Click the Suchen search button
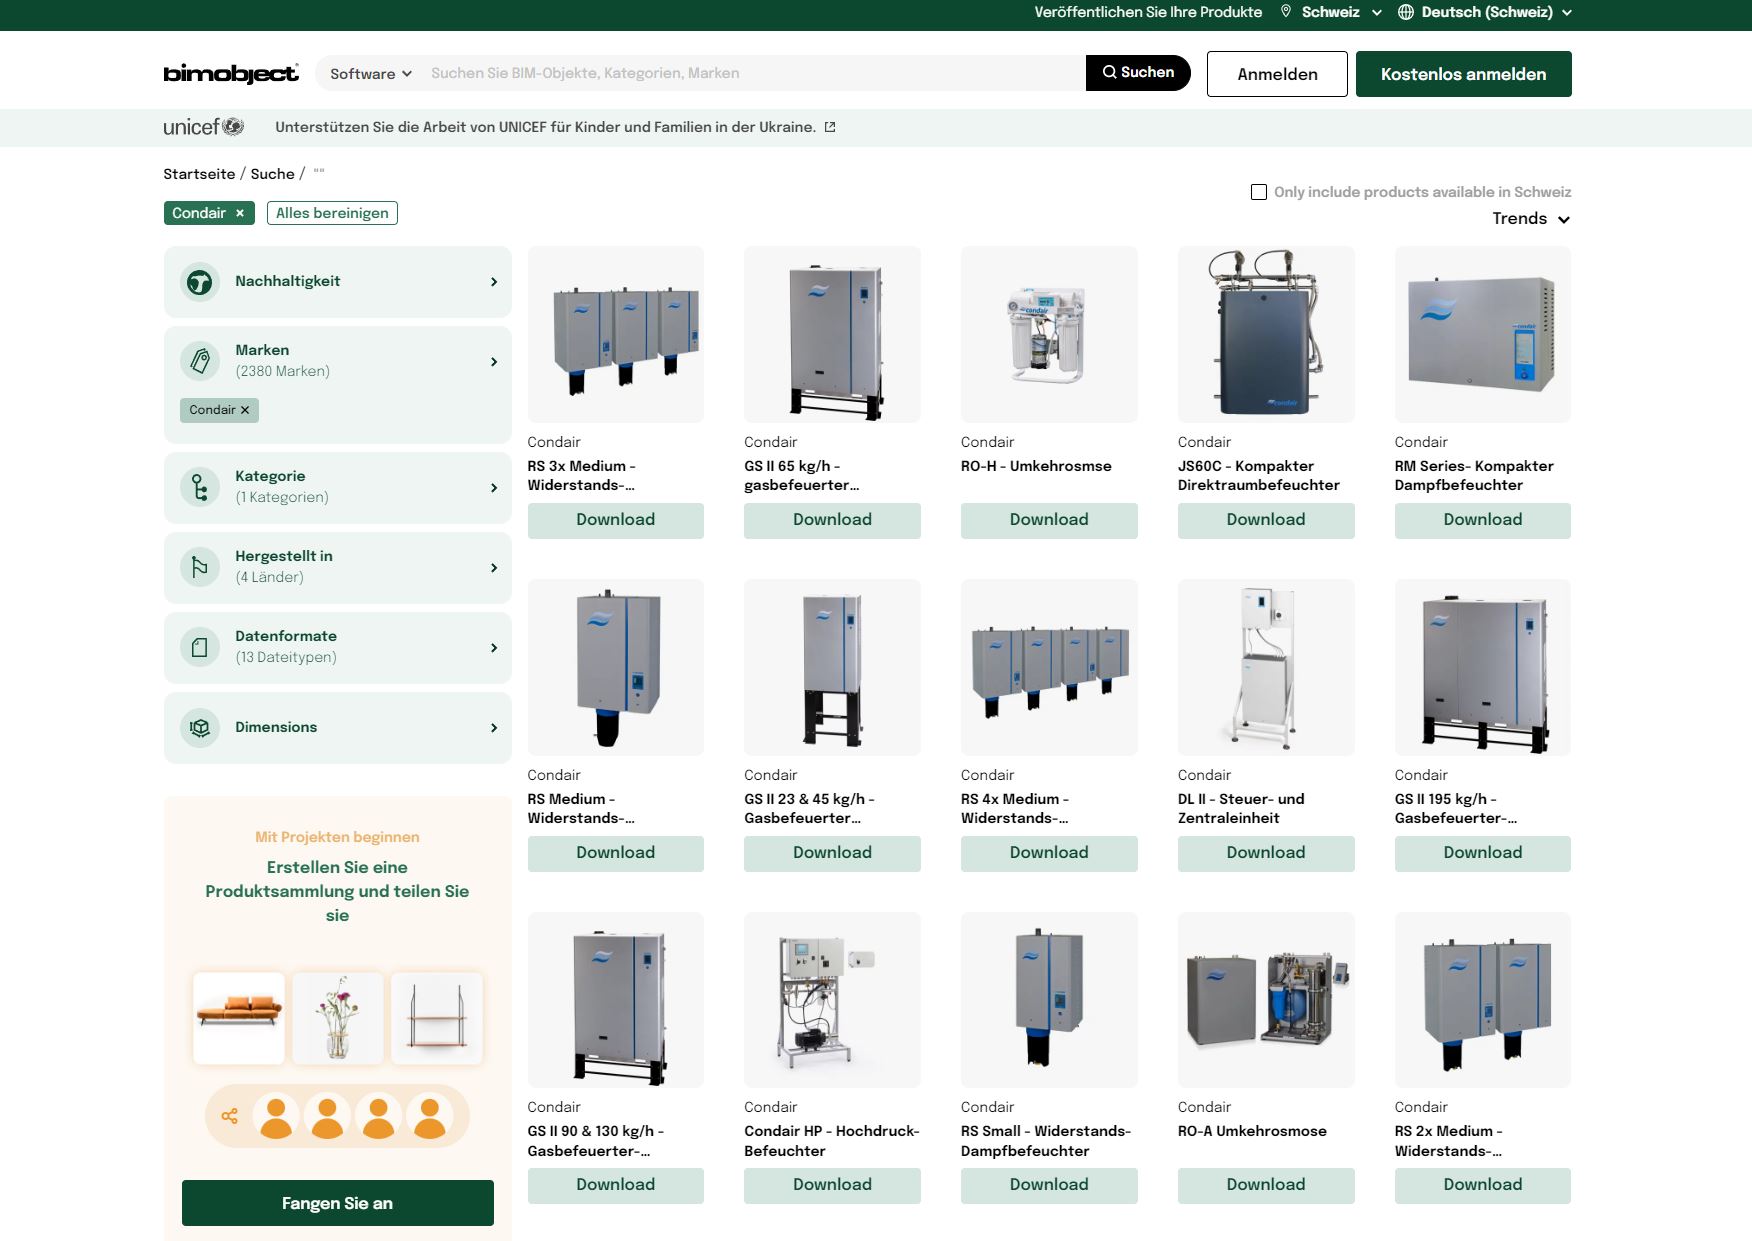 [1138, 73]
